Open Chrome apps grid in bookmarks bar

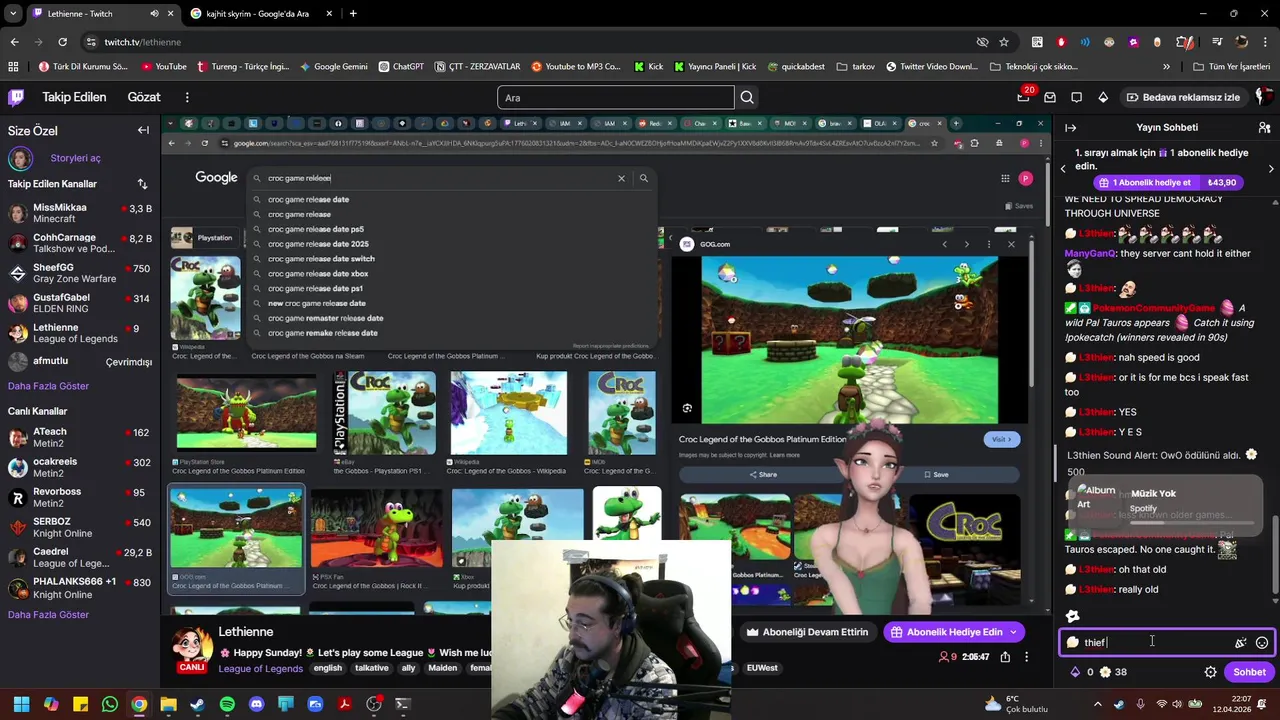click(x=13, y=66)
